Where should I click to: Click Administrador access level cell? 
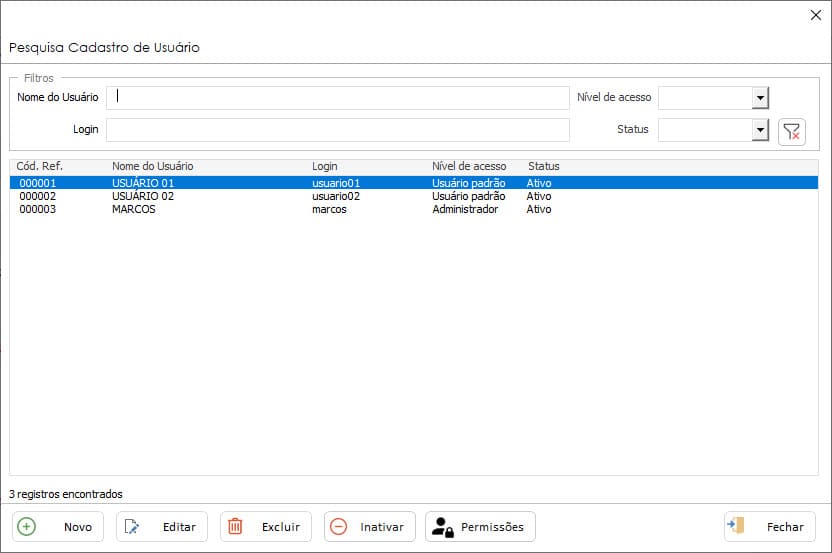(x=465, y=209)
